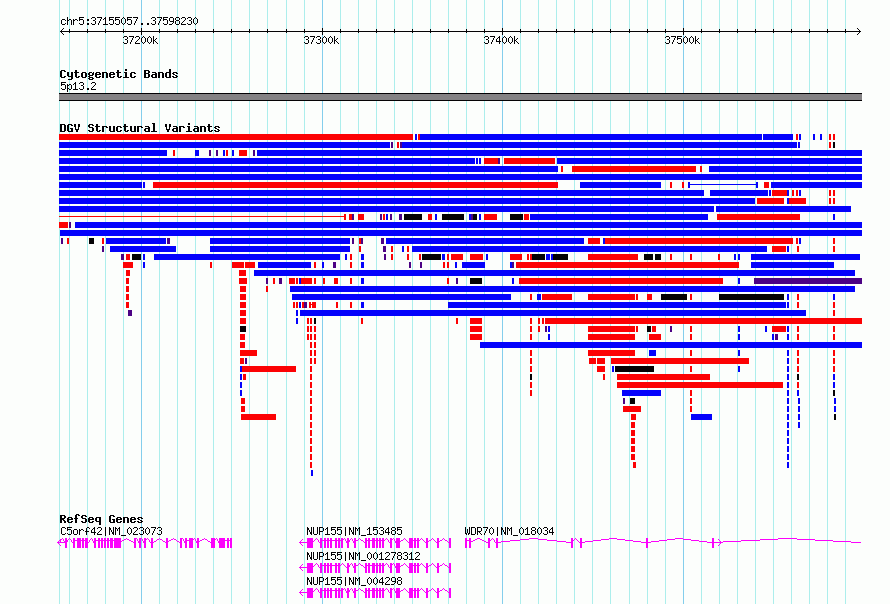Select the NUP155 NM_153485 gene model glyph
The image size is (890, 604).
375,543
